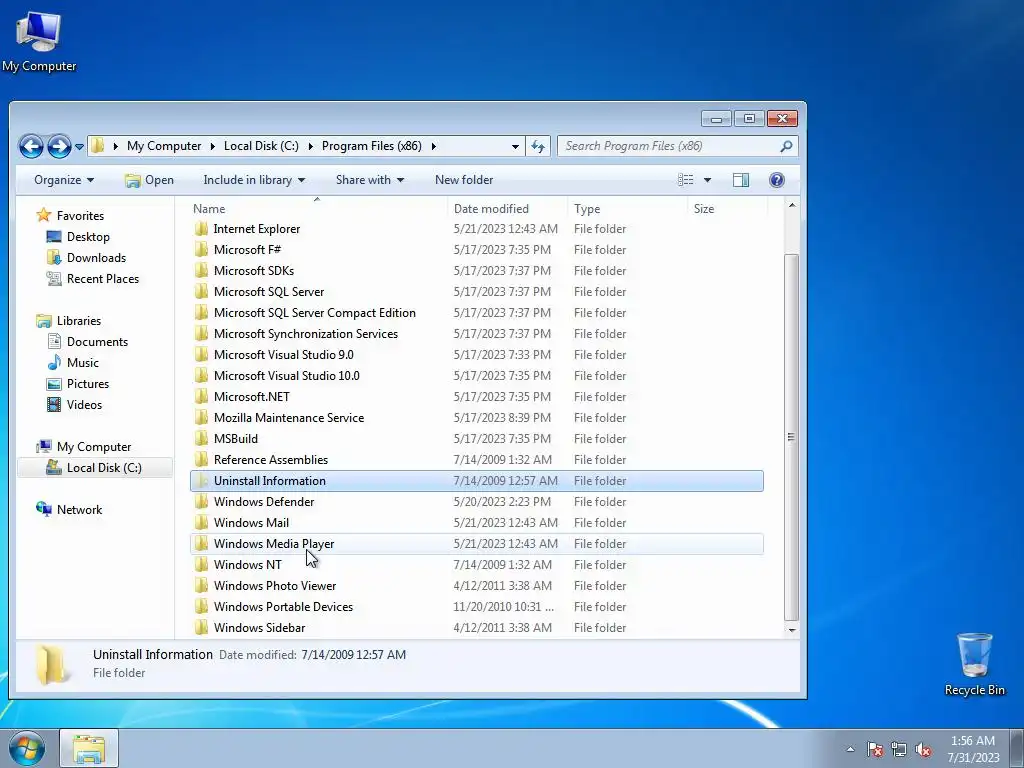Viewport: 1024px width, 768px height.
Task: Select the Windows Portable Devices folder
Action: [x=283, y=607]
